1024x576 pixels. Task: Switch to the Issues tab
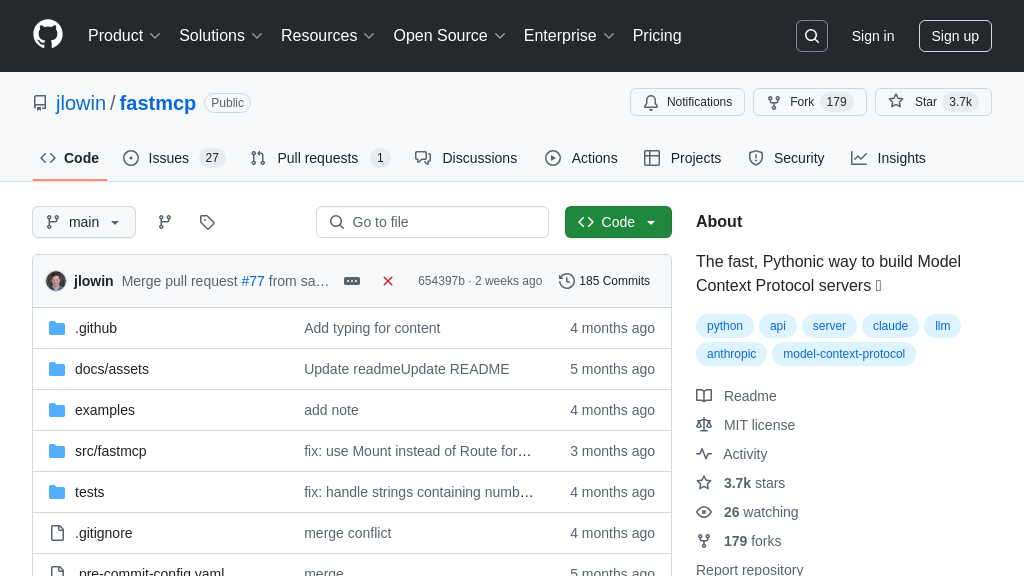pos(174,158)
